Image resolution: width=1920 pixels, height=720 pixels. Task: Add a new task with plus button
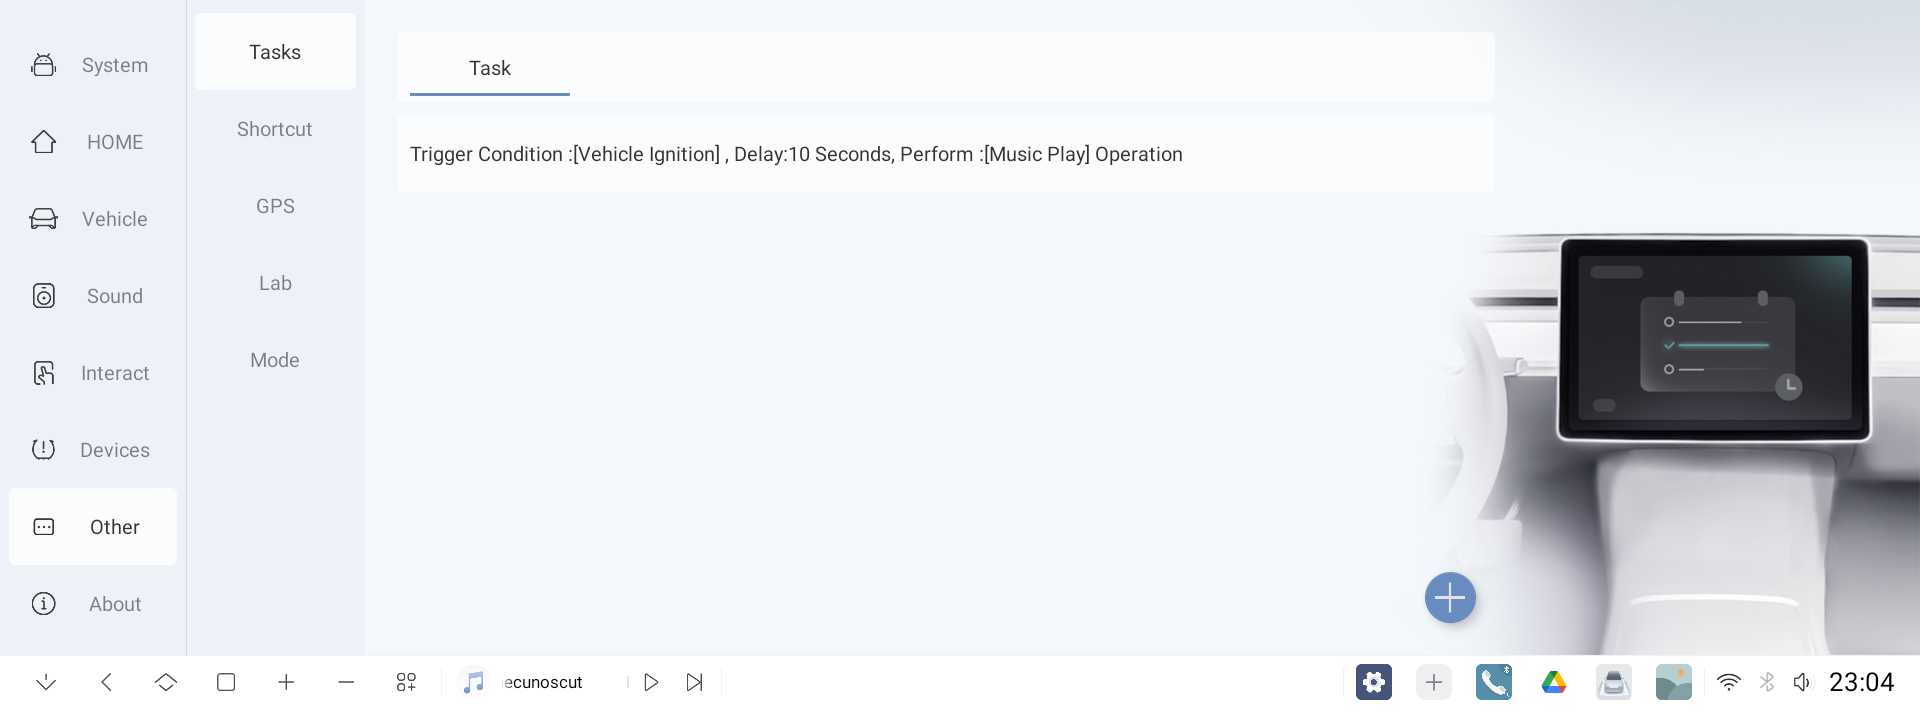1450,598
